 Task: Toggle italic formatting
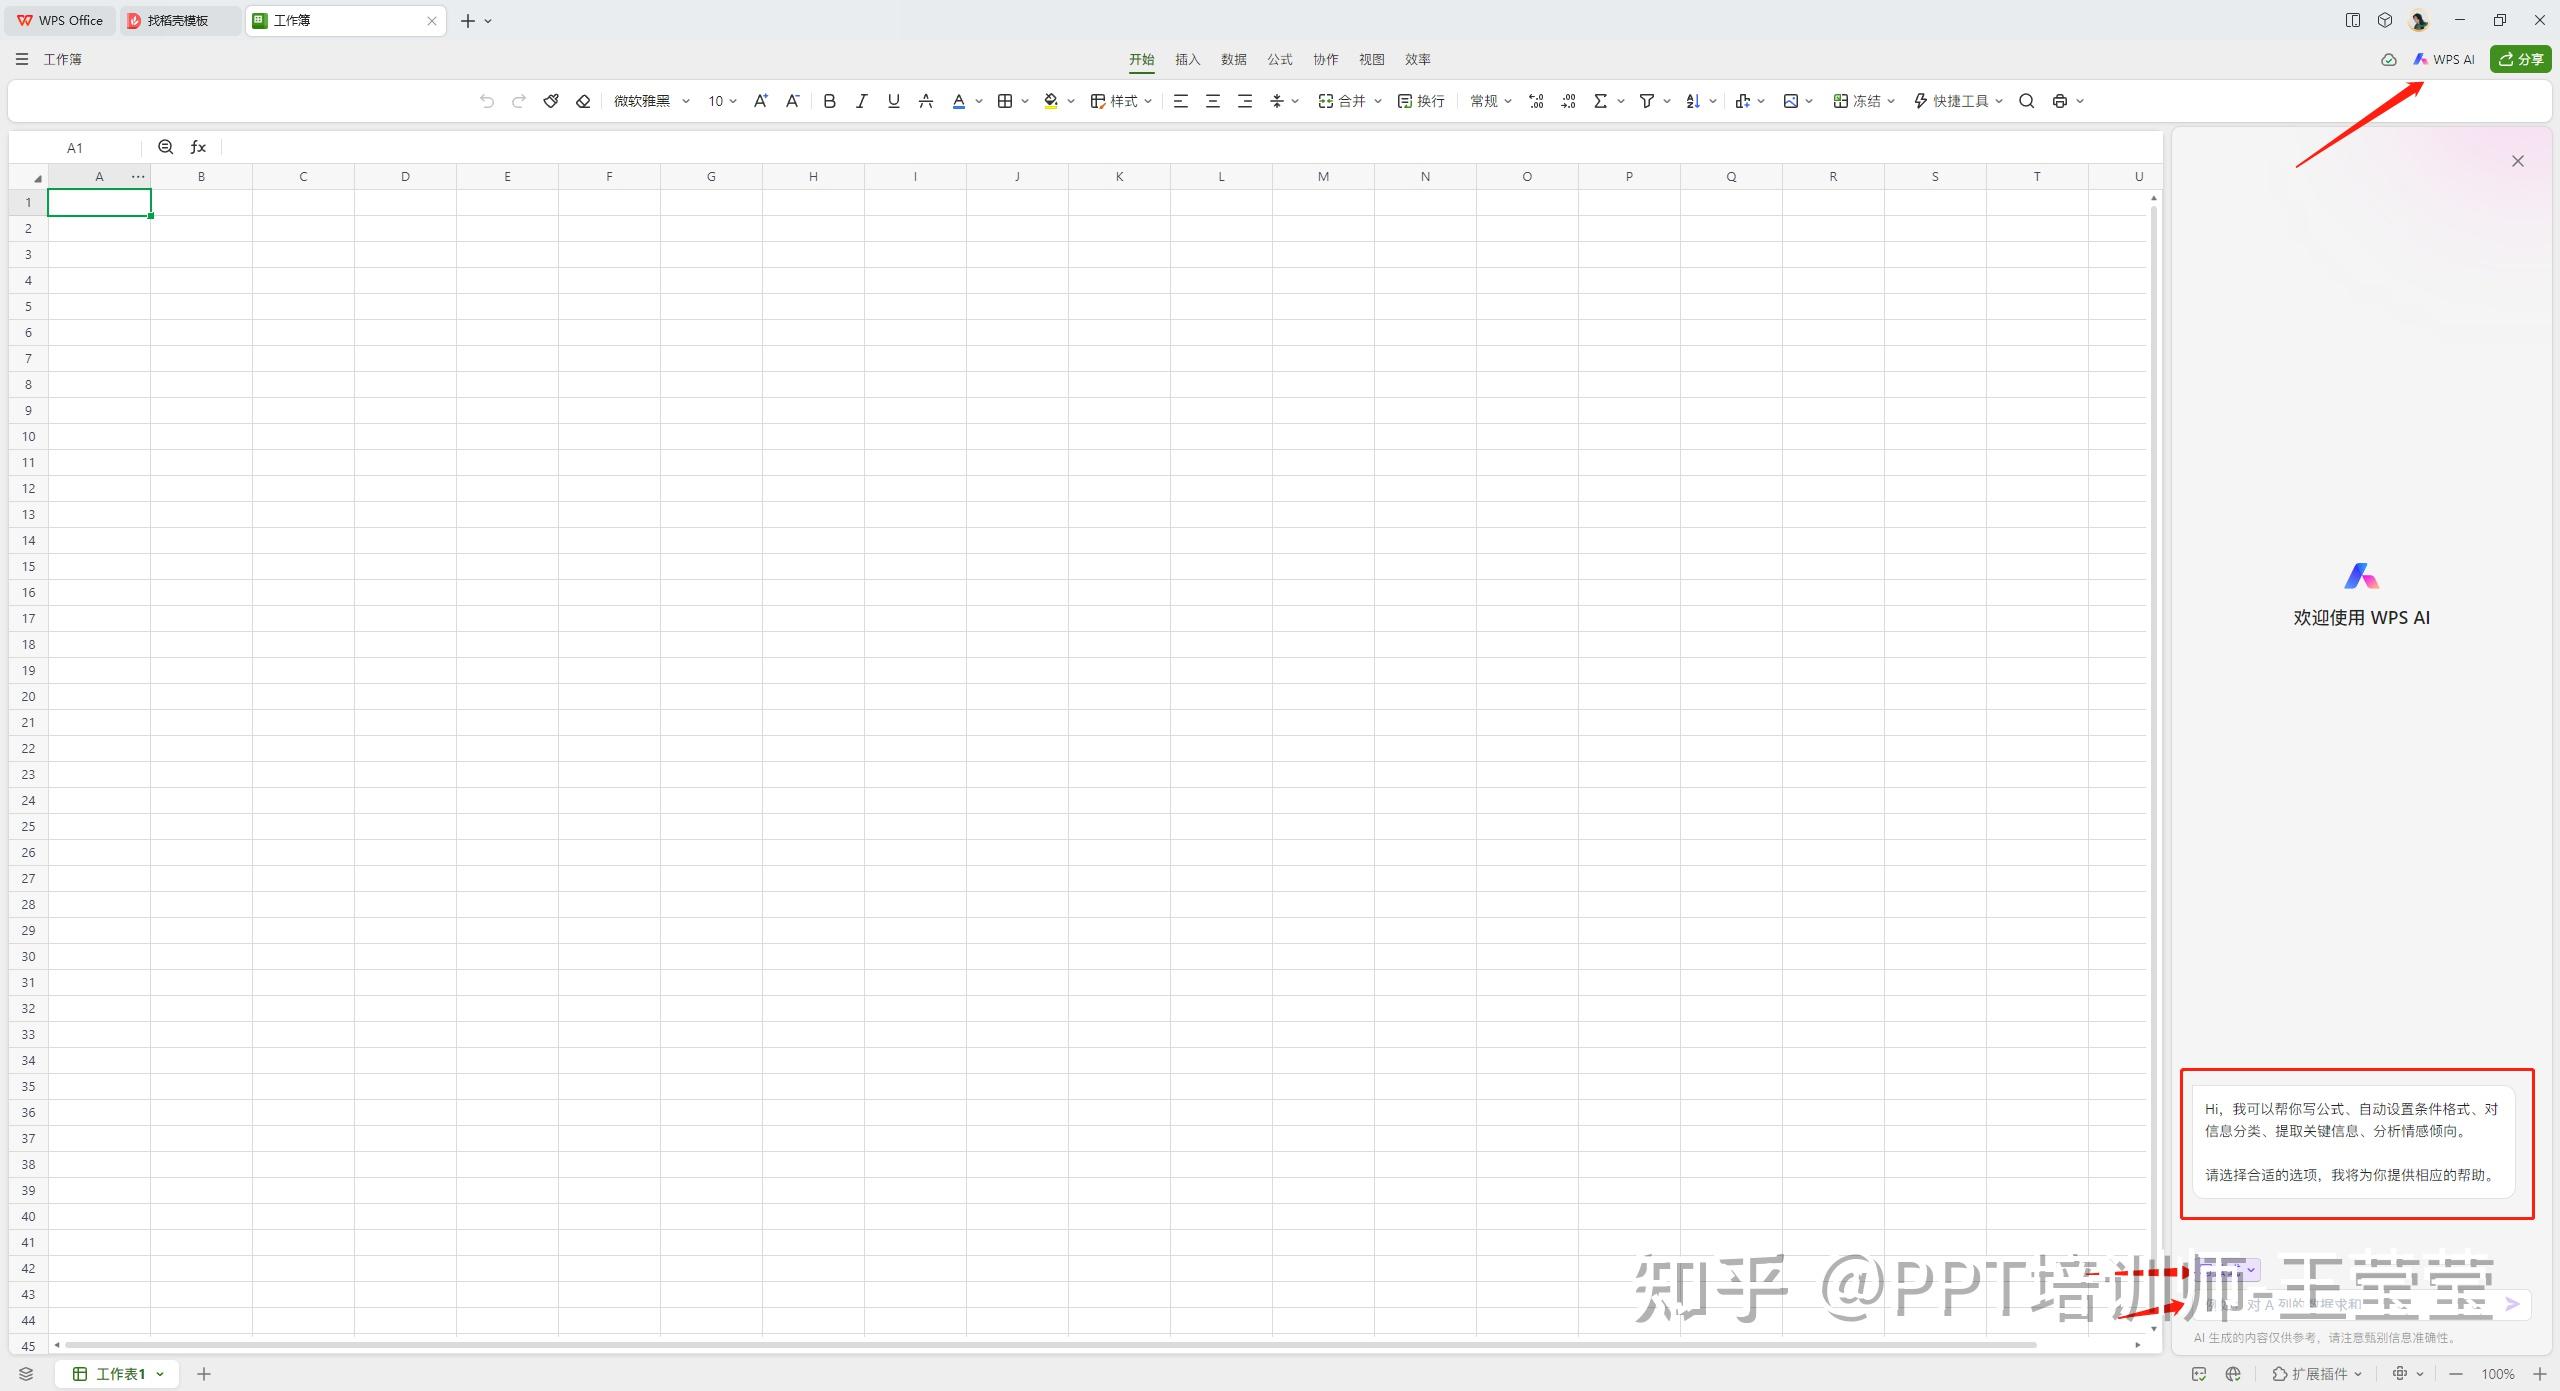click(861, 101)
